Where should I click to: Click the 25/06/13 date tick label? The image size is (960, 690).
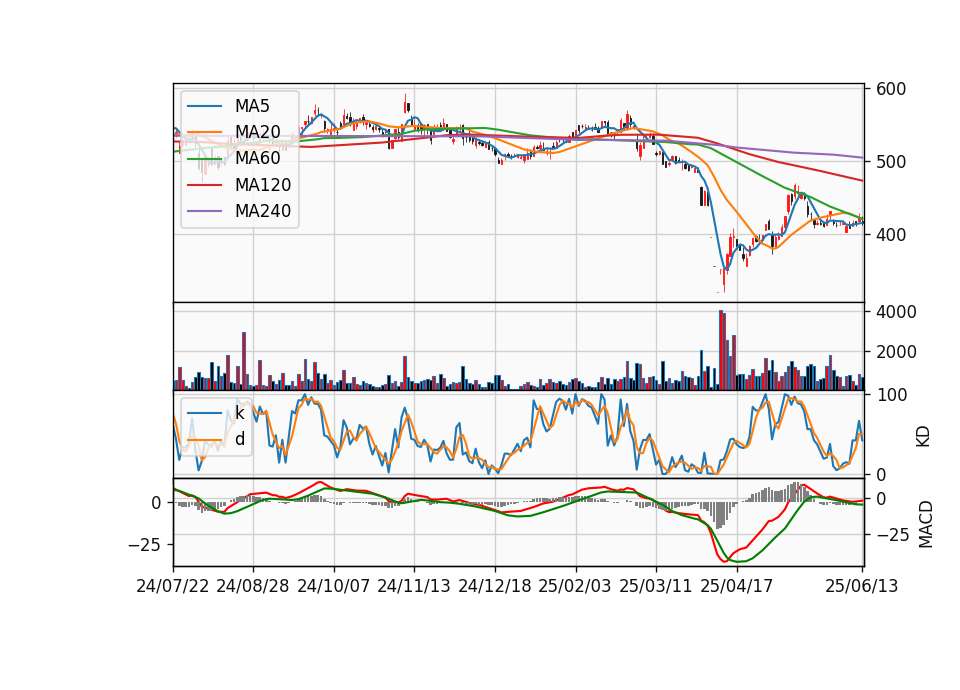tap(861, 586)
